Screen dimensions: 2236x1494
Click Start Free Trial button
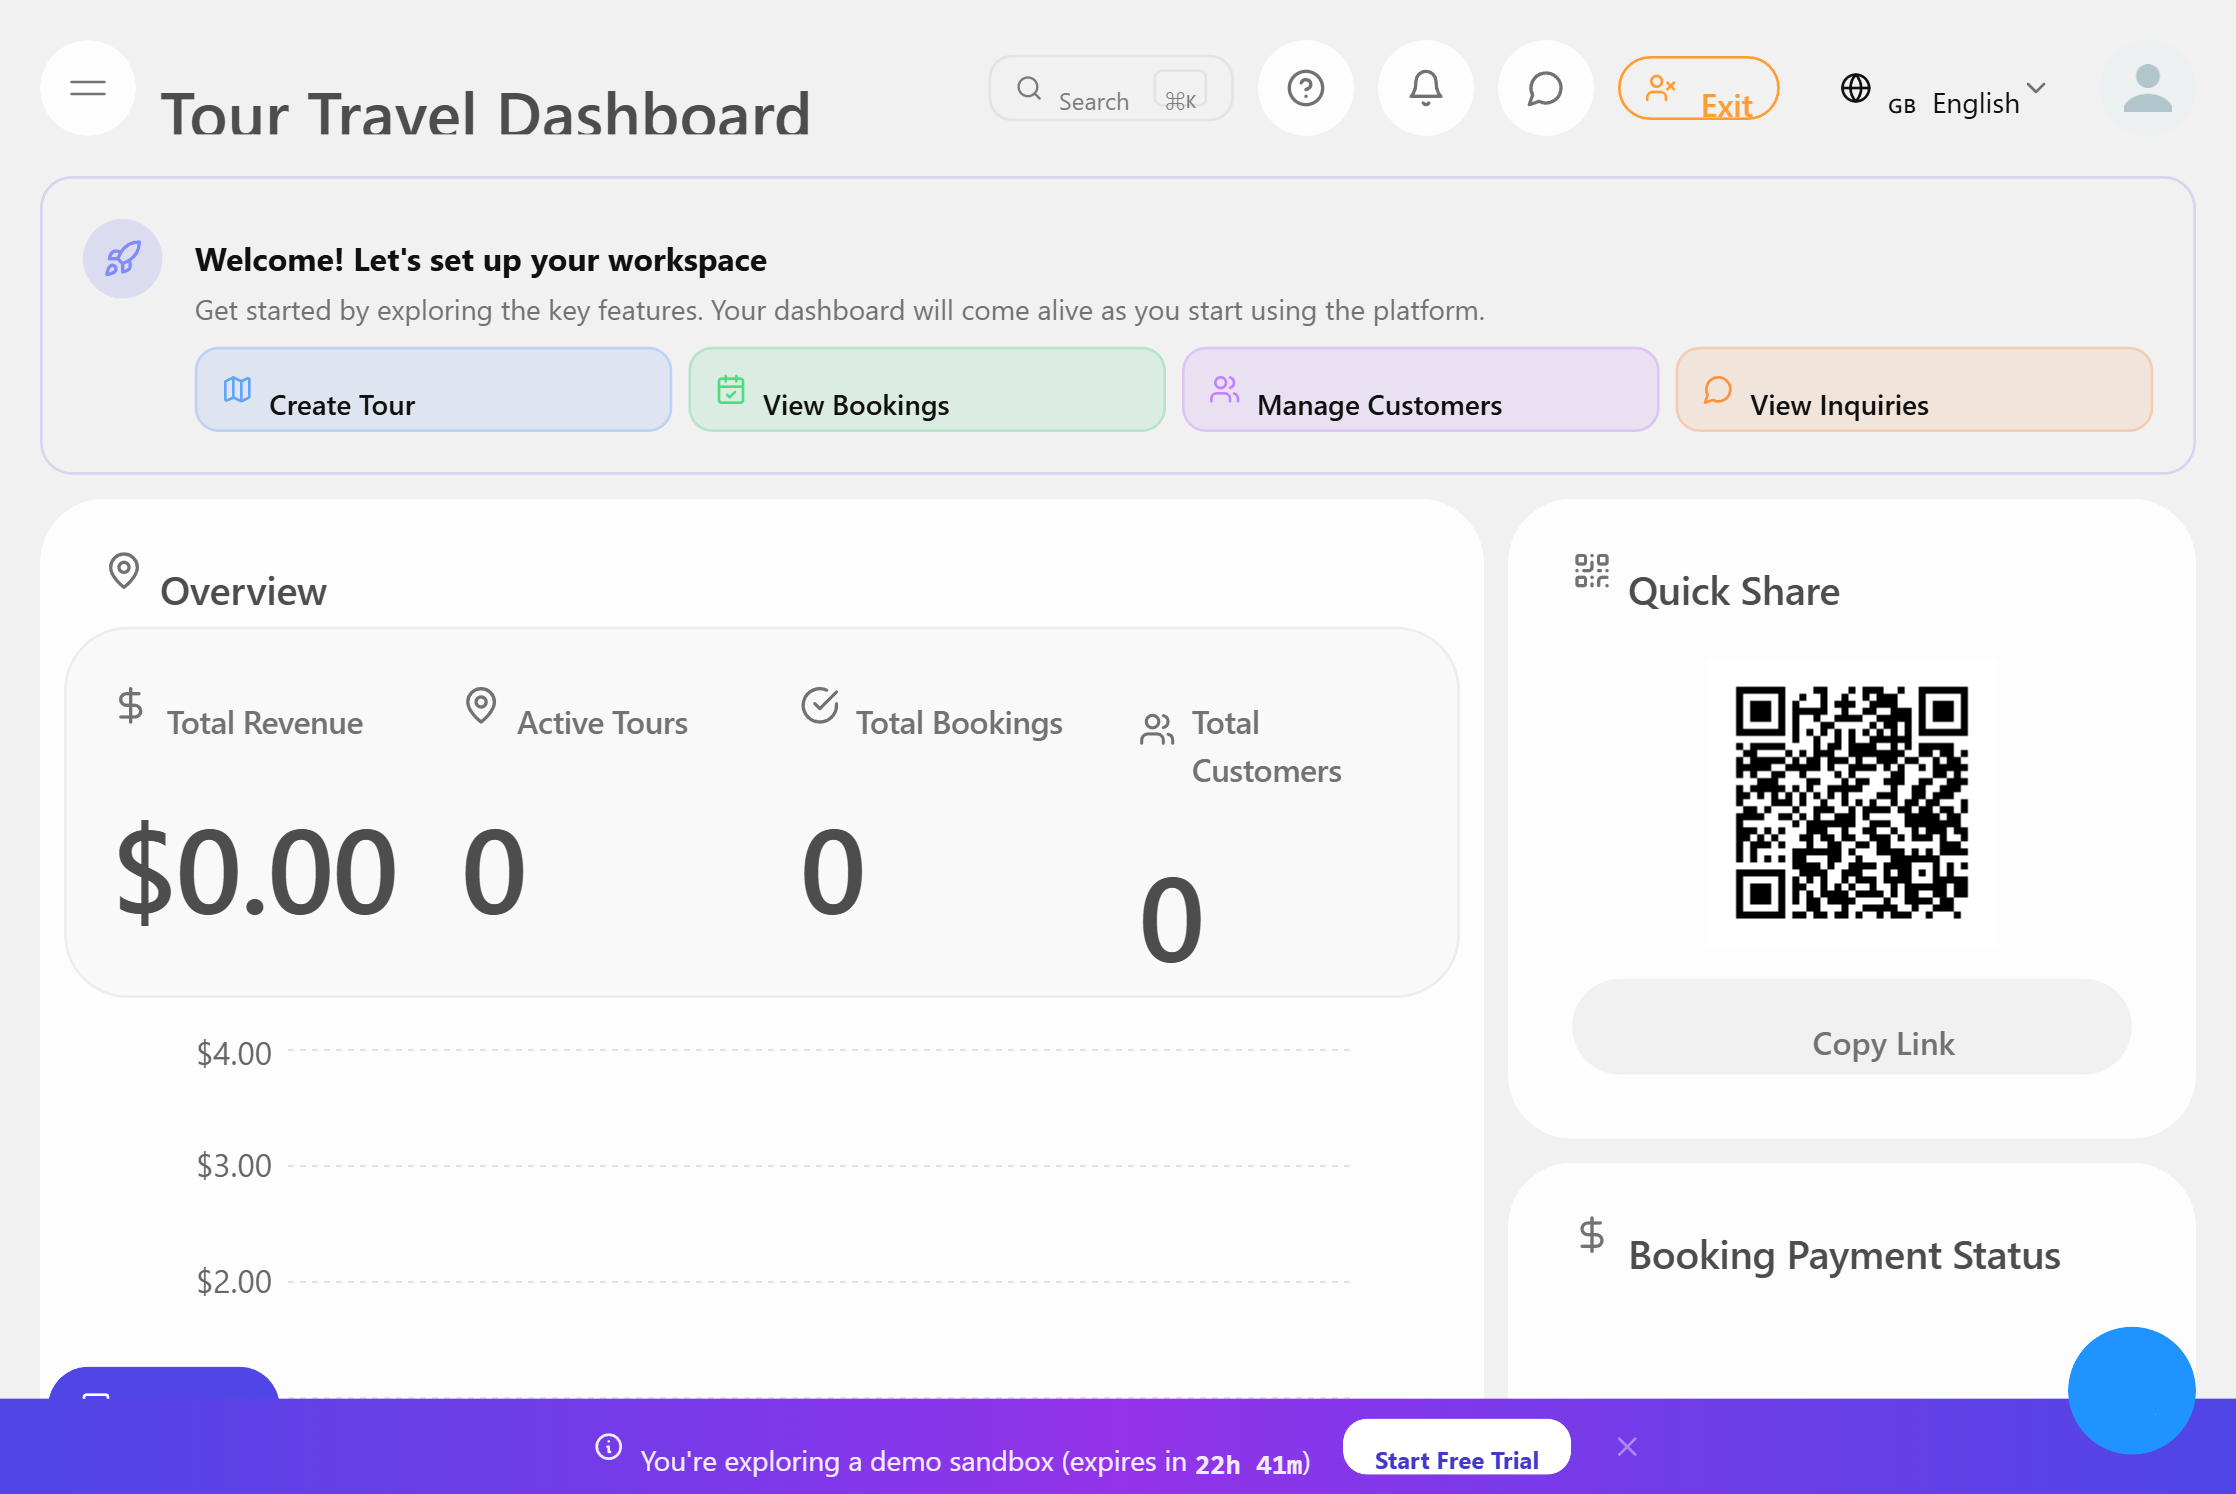pyautogui.click(x=1456, y=1447)
